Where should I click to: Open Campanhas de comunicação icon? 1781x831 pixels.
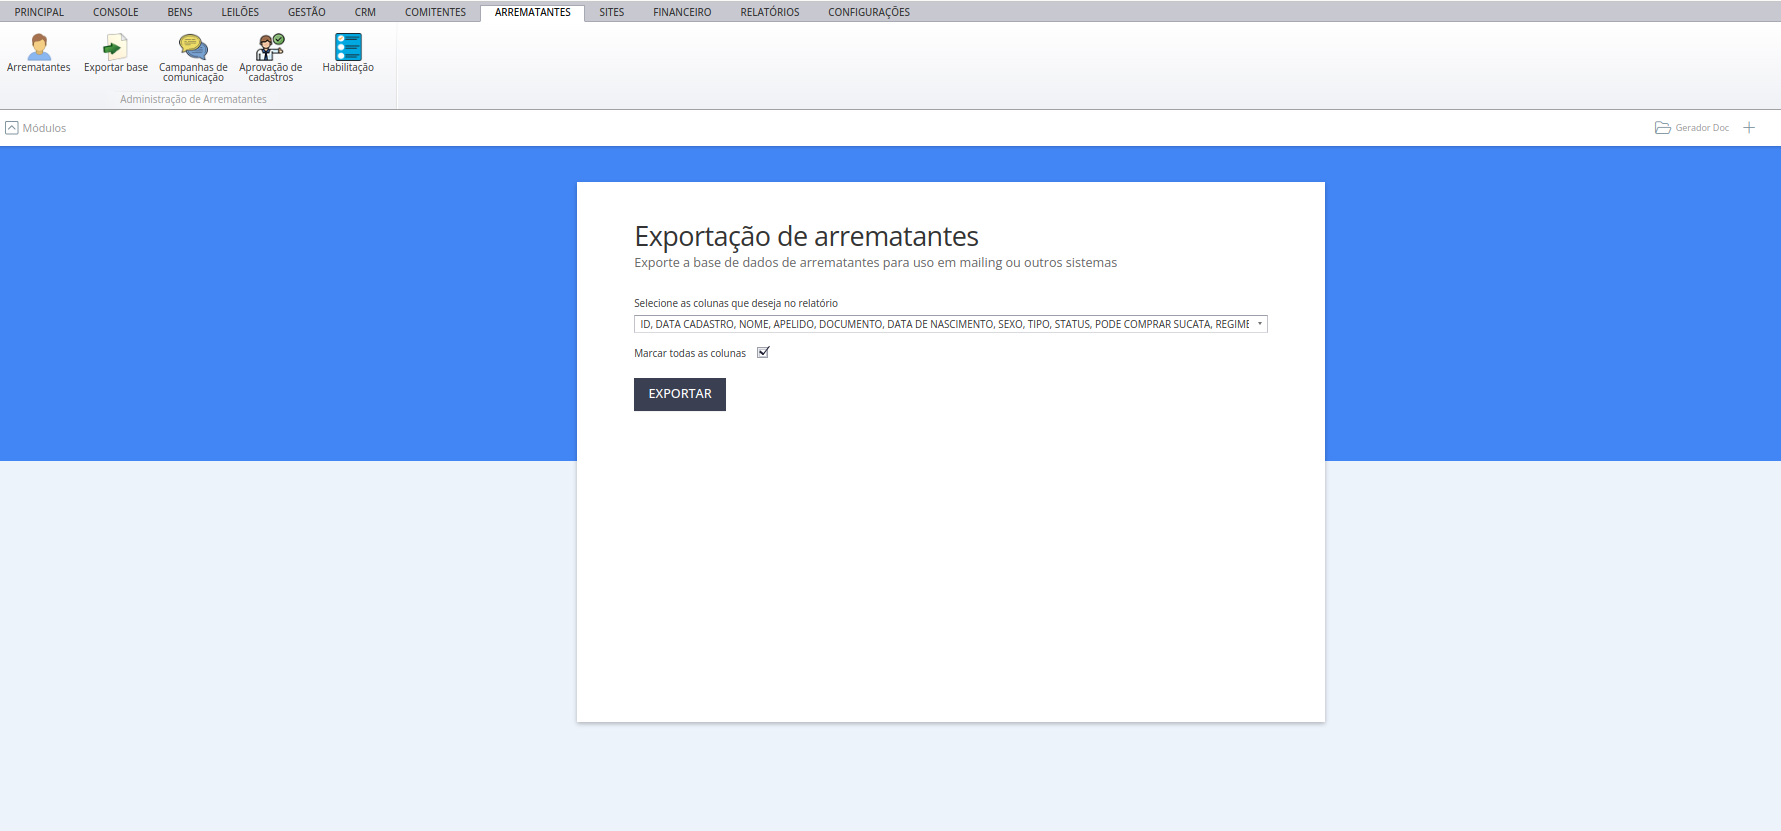pyautogui.click(x=193, y=47)
